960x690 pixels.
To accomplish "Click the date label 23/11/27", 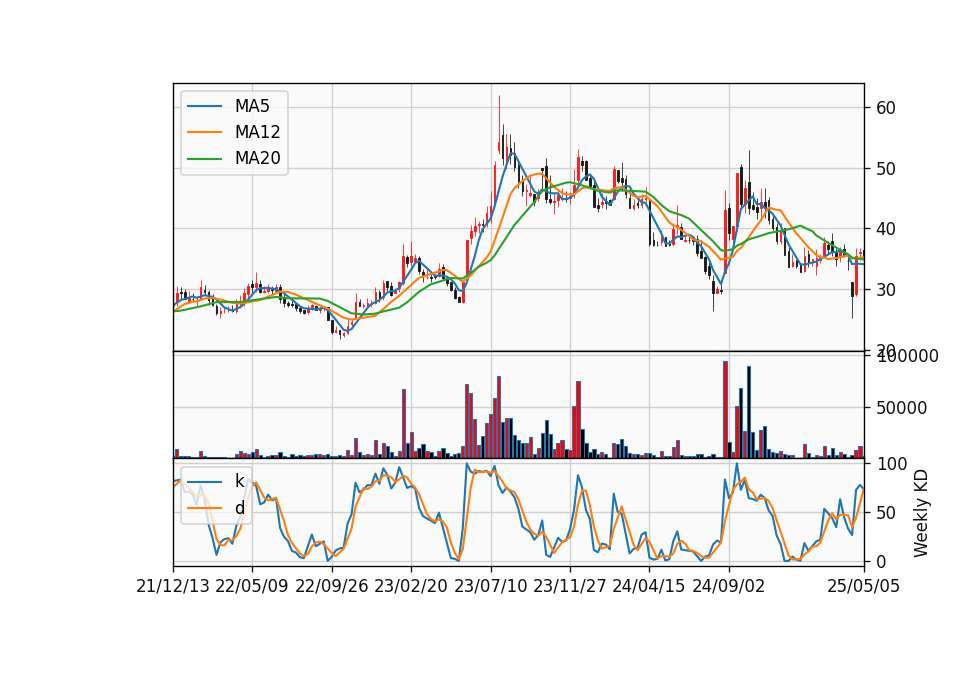I will [x=570, y=587].
